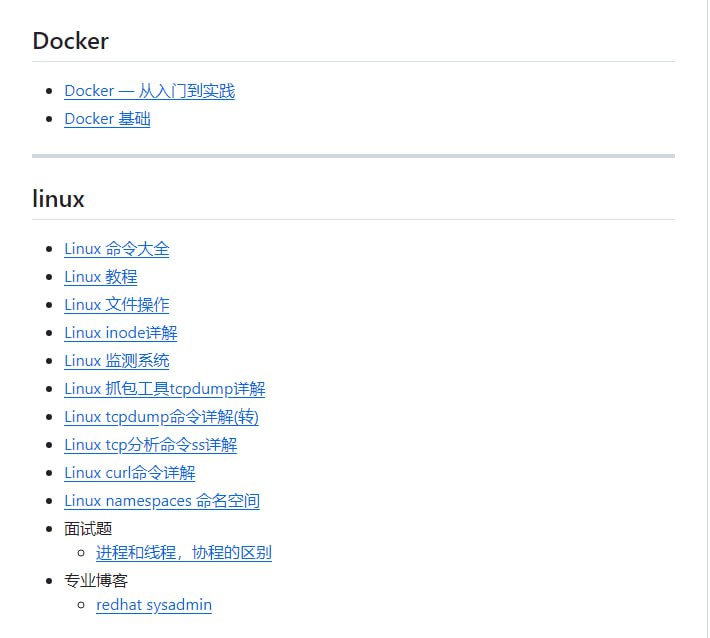Click the 专业博客 list item text

[96, 580]
